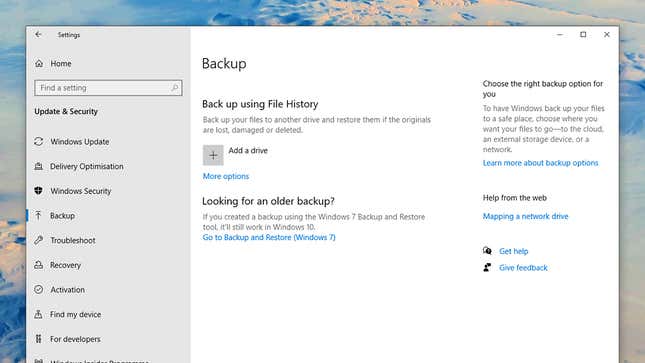Select the Windows Update sync icon
Screen dimensions: 645x363
(x=39, y=142)
